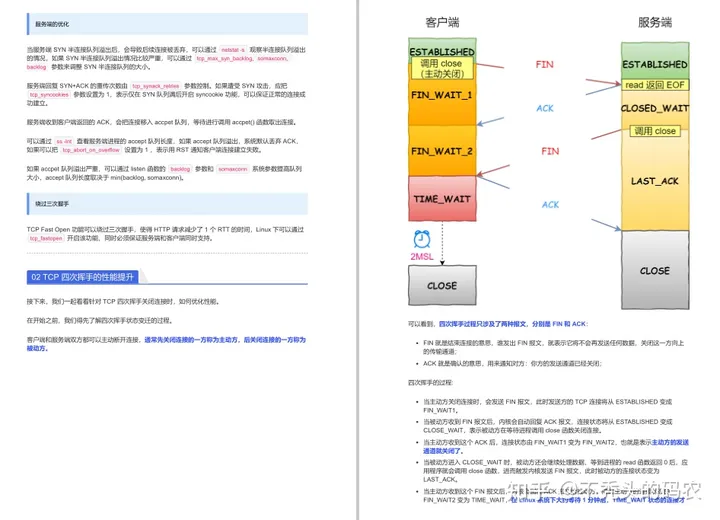Screen dimensions: 720x520
Task: Click the 客户端 column title
Action: pyautogui.click(x=442, y=23)
